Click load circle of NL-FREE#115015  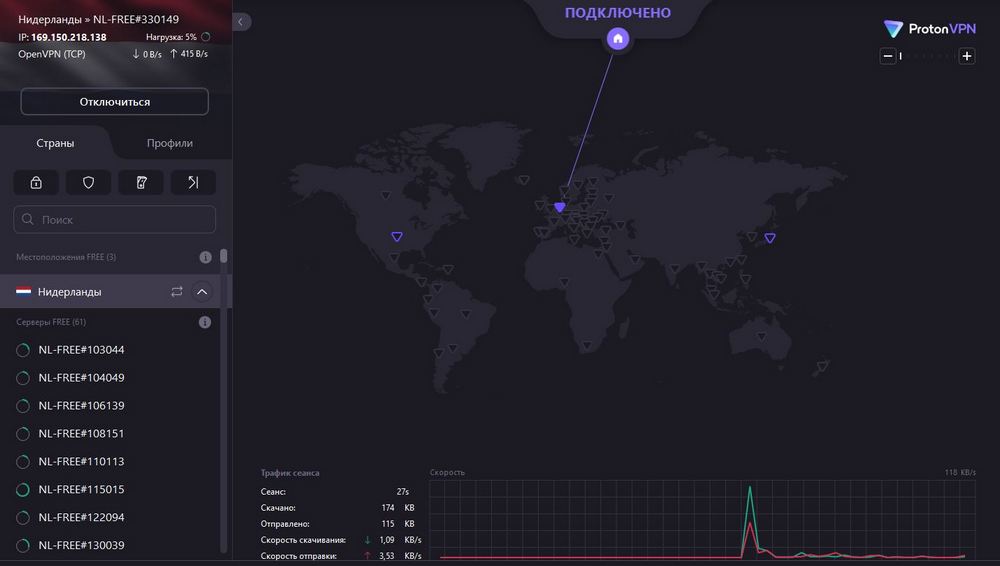click(23, 490)
